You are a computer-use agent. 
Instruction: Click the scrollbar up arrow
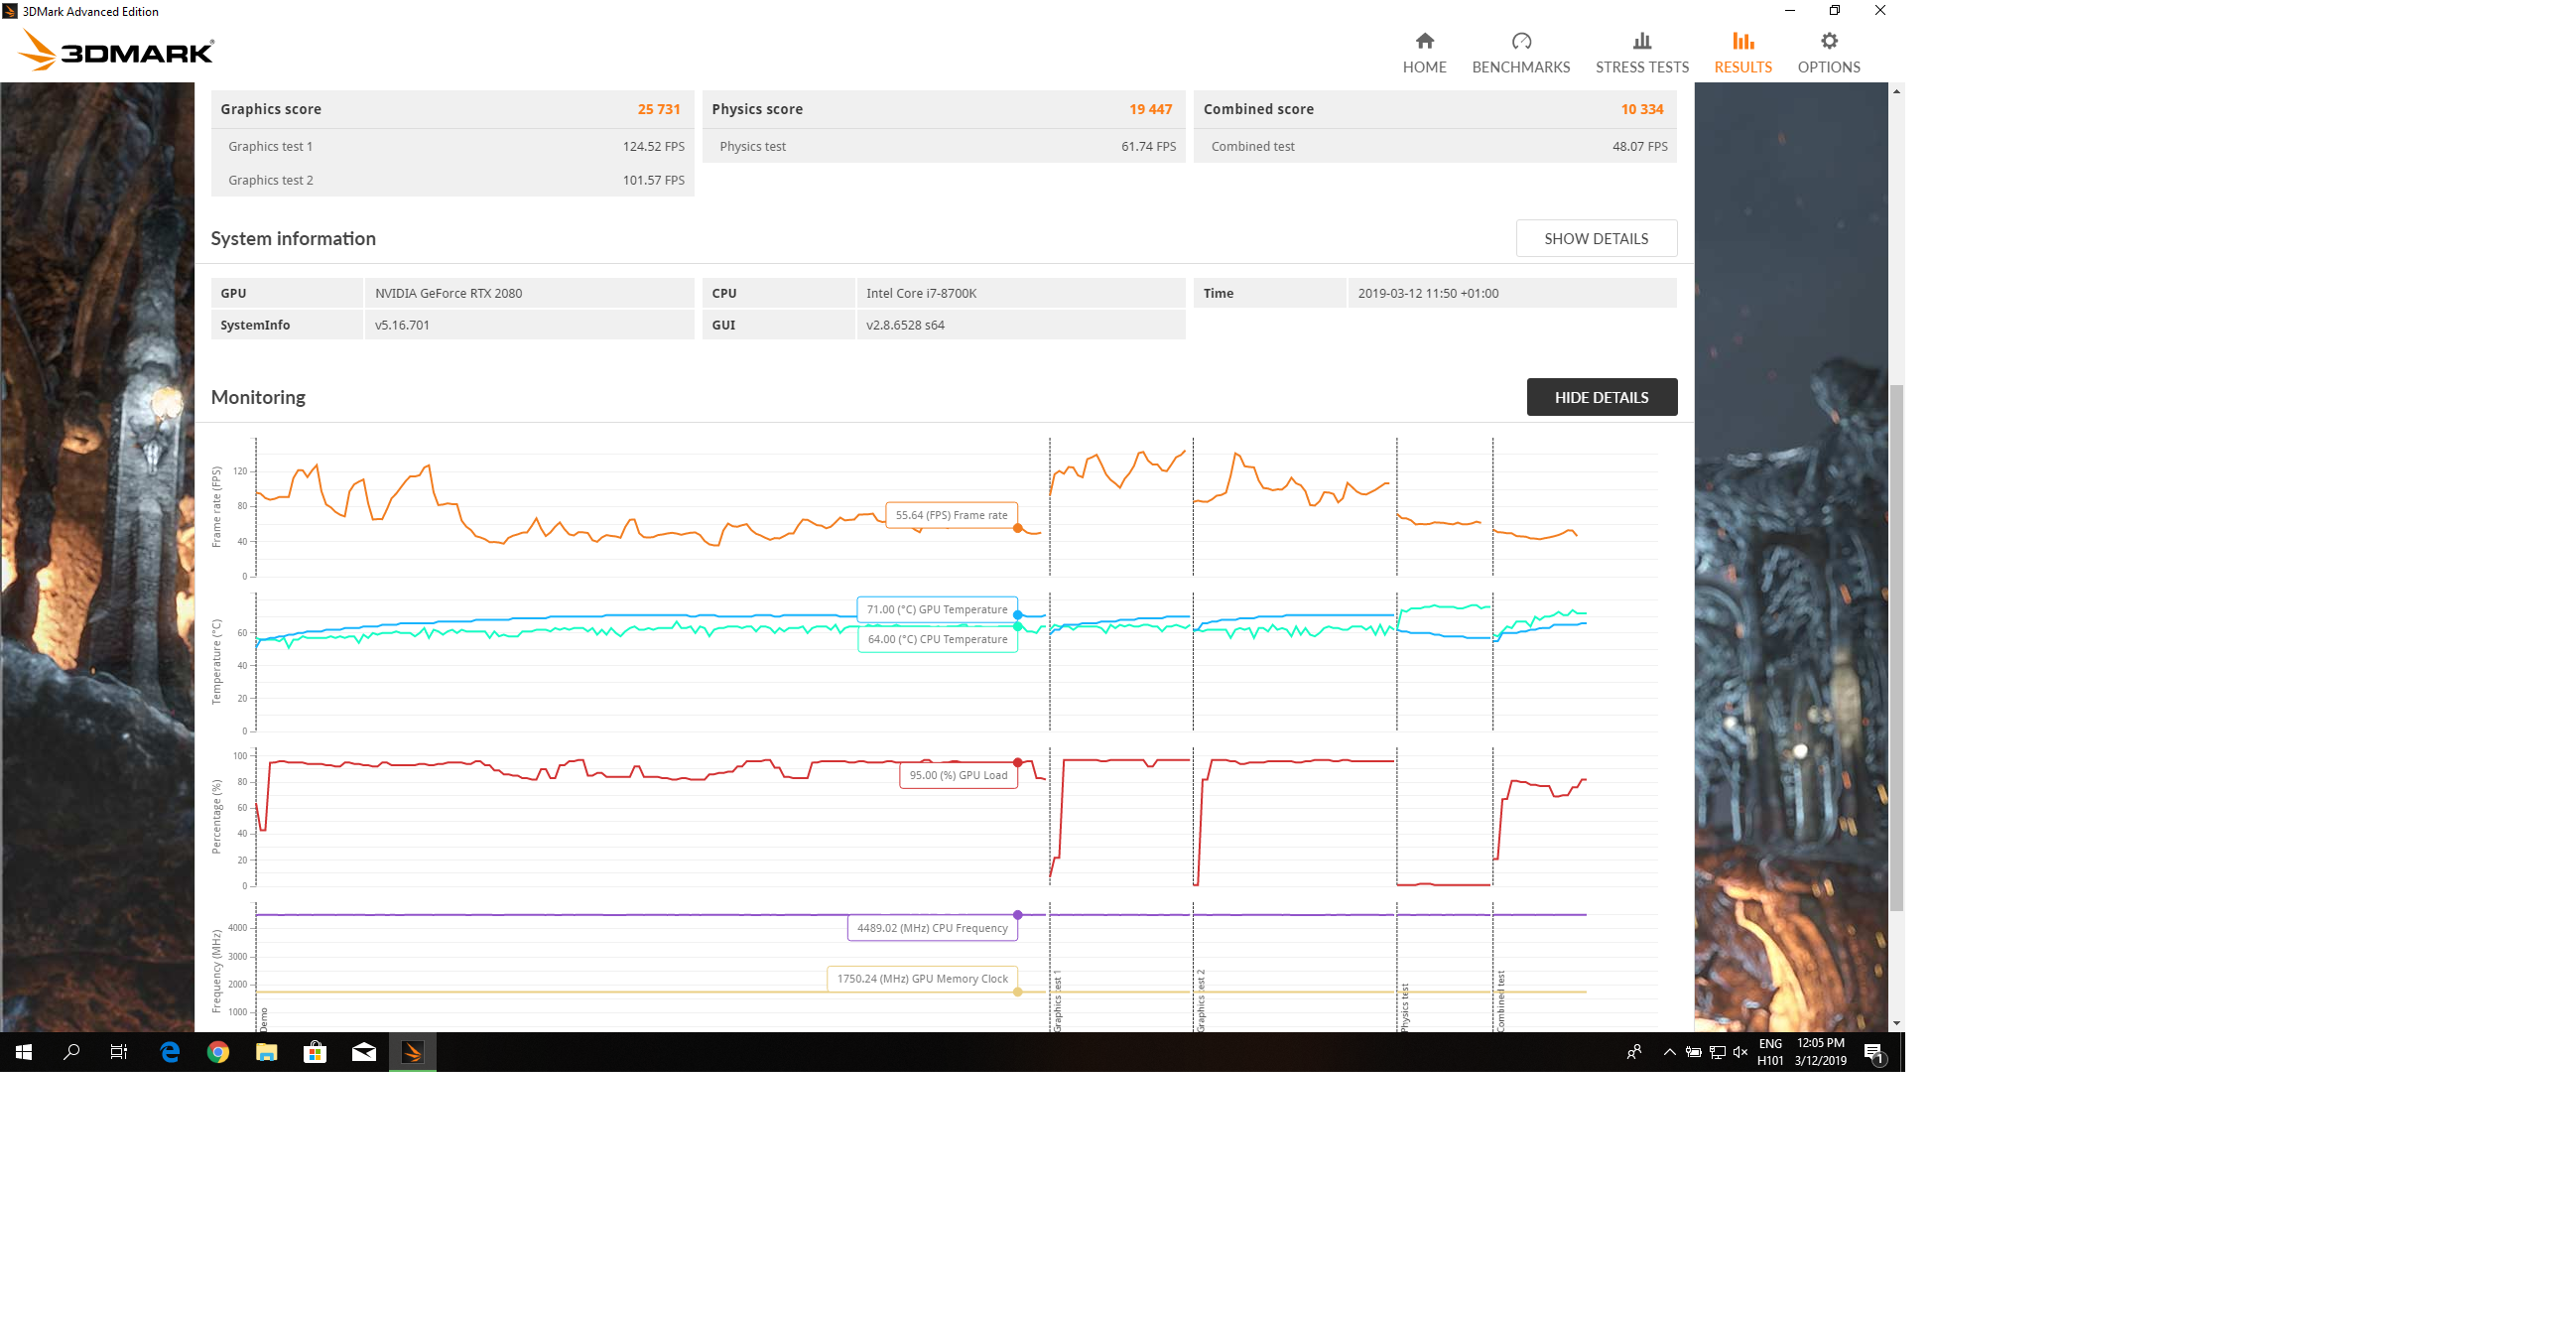tap(1896, 91)
